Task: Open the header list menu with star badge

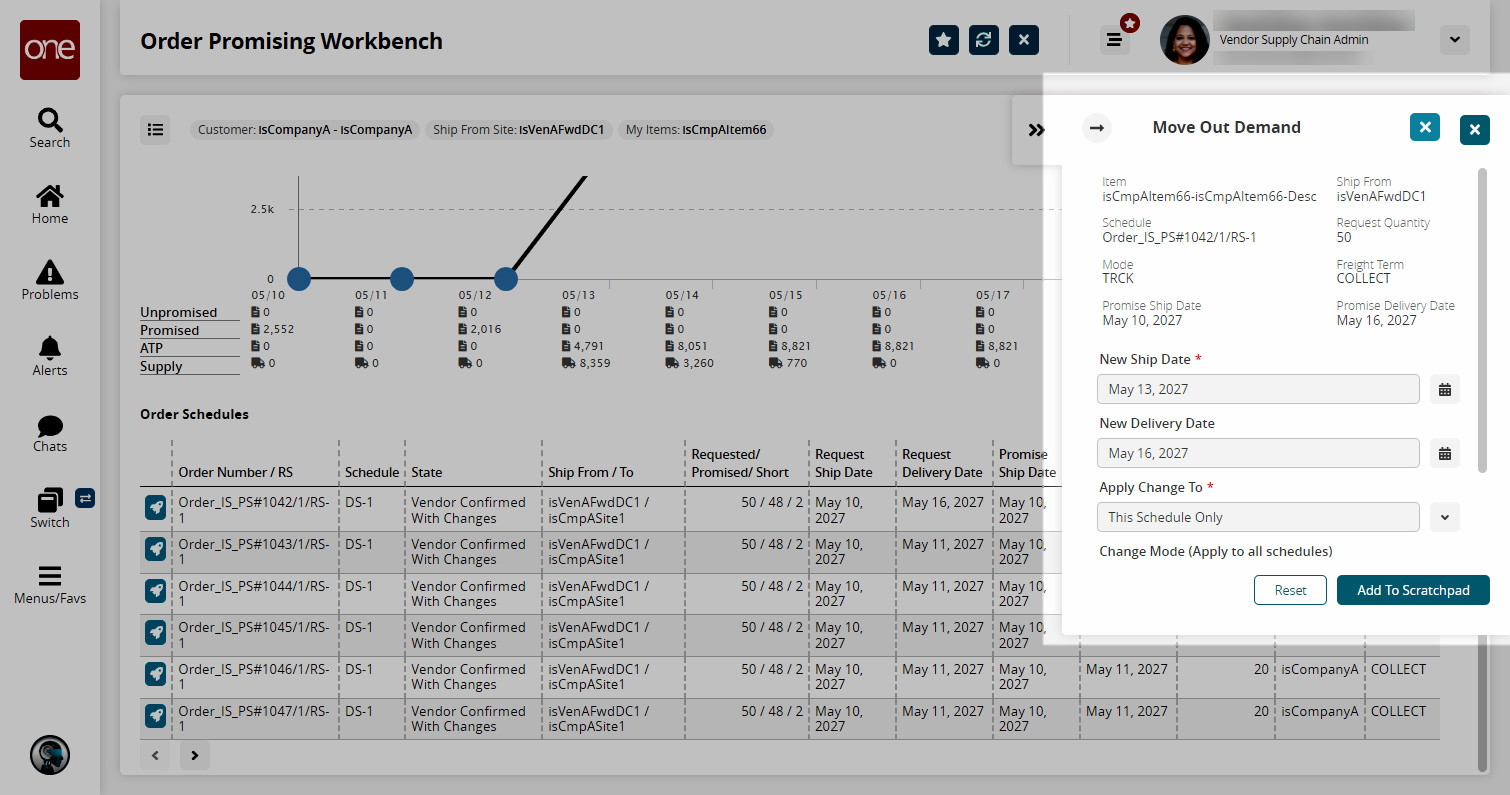Action: coord(1114,40)
